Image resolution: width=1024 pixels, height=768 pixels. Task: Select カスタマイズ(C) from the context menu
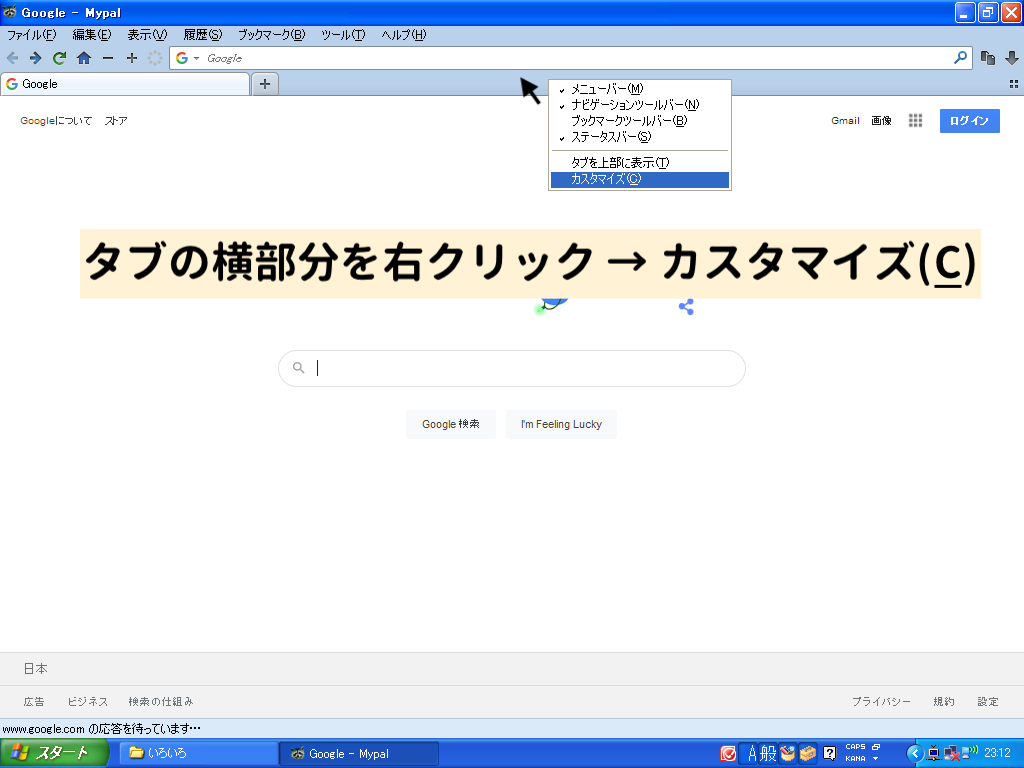(x=640, y=179)
